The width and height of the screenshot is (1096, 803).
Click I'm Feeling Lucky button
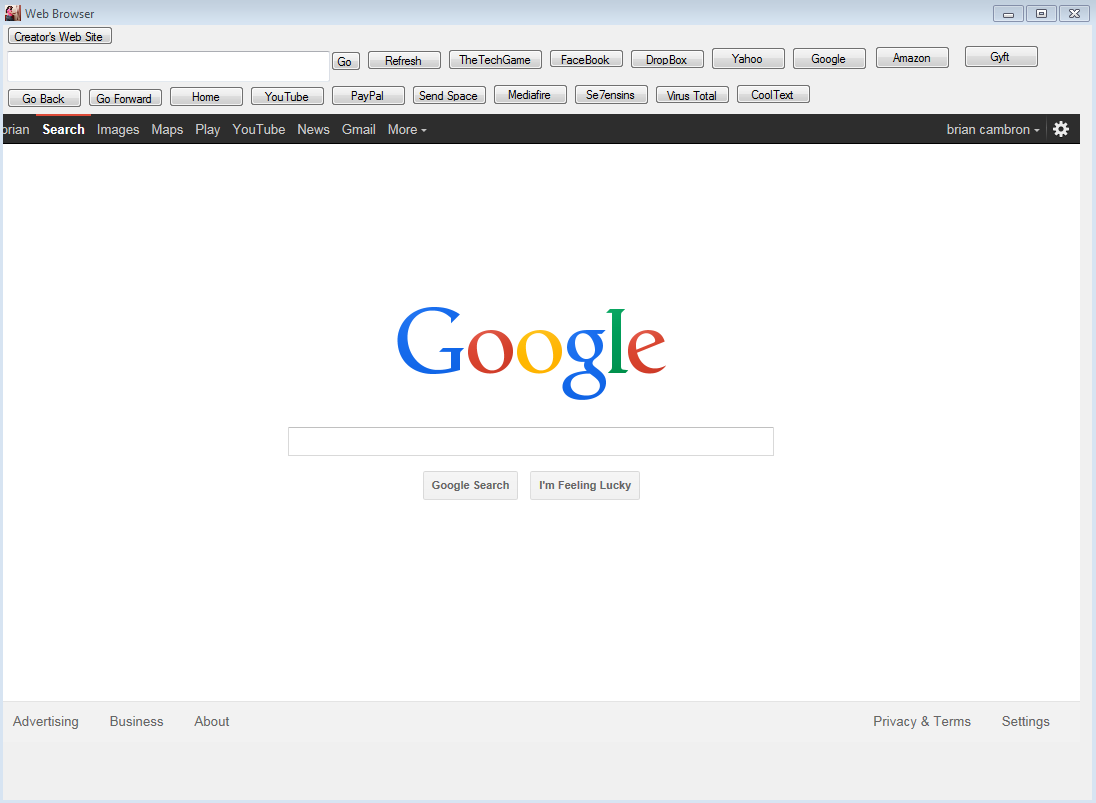(585, 486)
